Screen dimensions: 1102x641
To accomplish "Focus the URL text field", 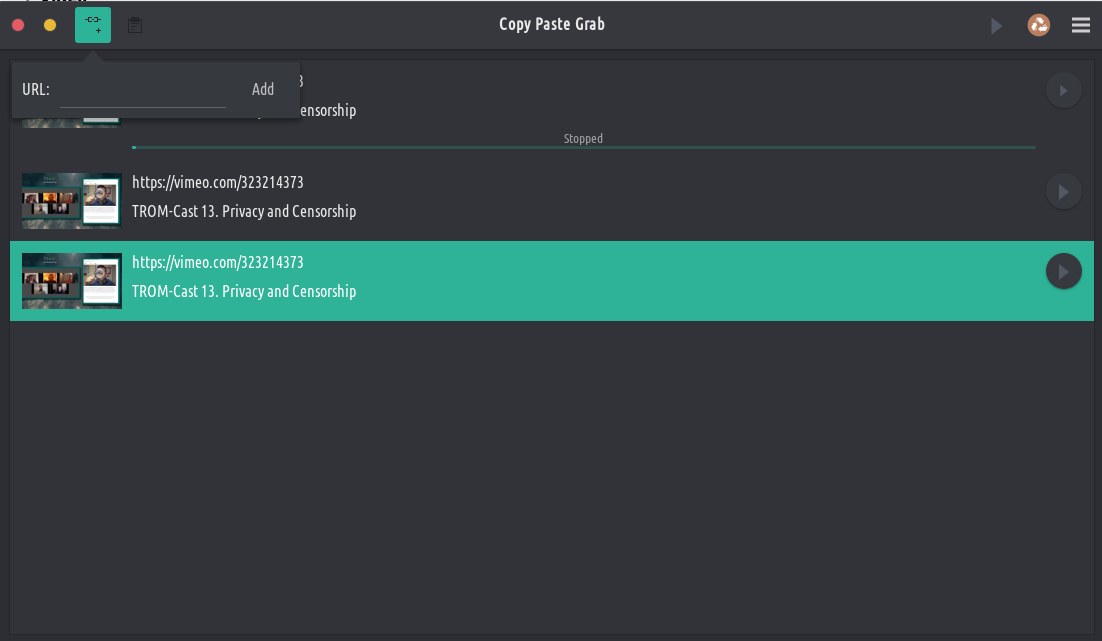I will click(x=142, y=90).
